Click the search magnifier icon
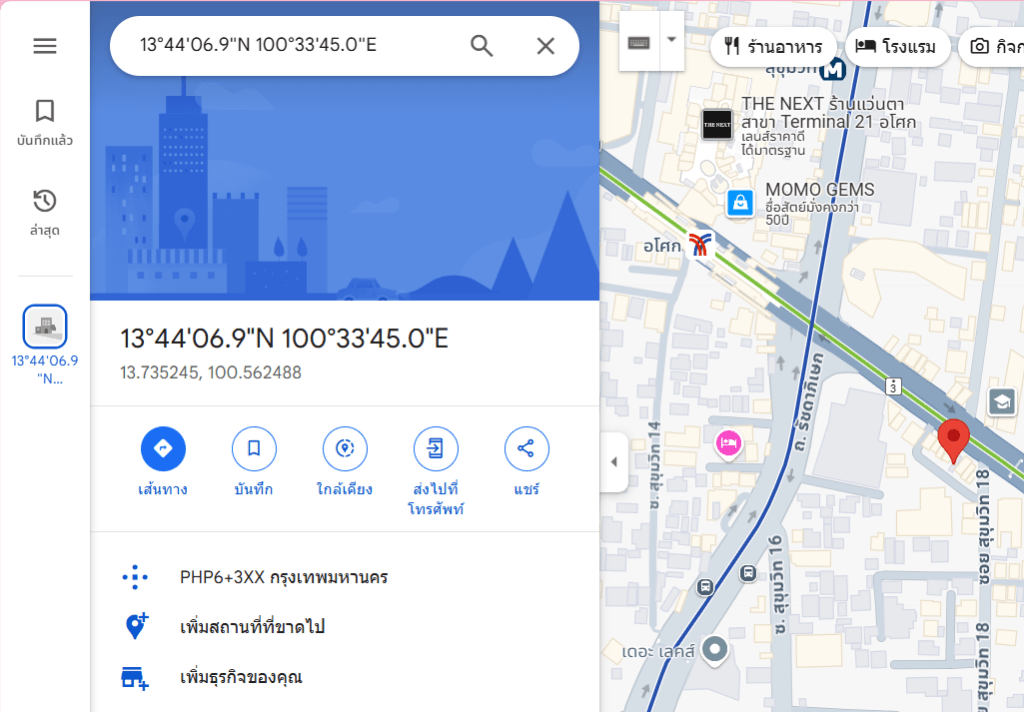Image resolution: width=1024 pixels, height=712 pixels. pyautogui.click(x=481, y=46)
